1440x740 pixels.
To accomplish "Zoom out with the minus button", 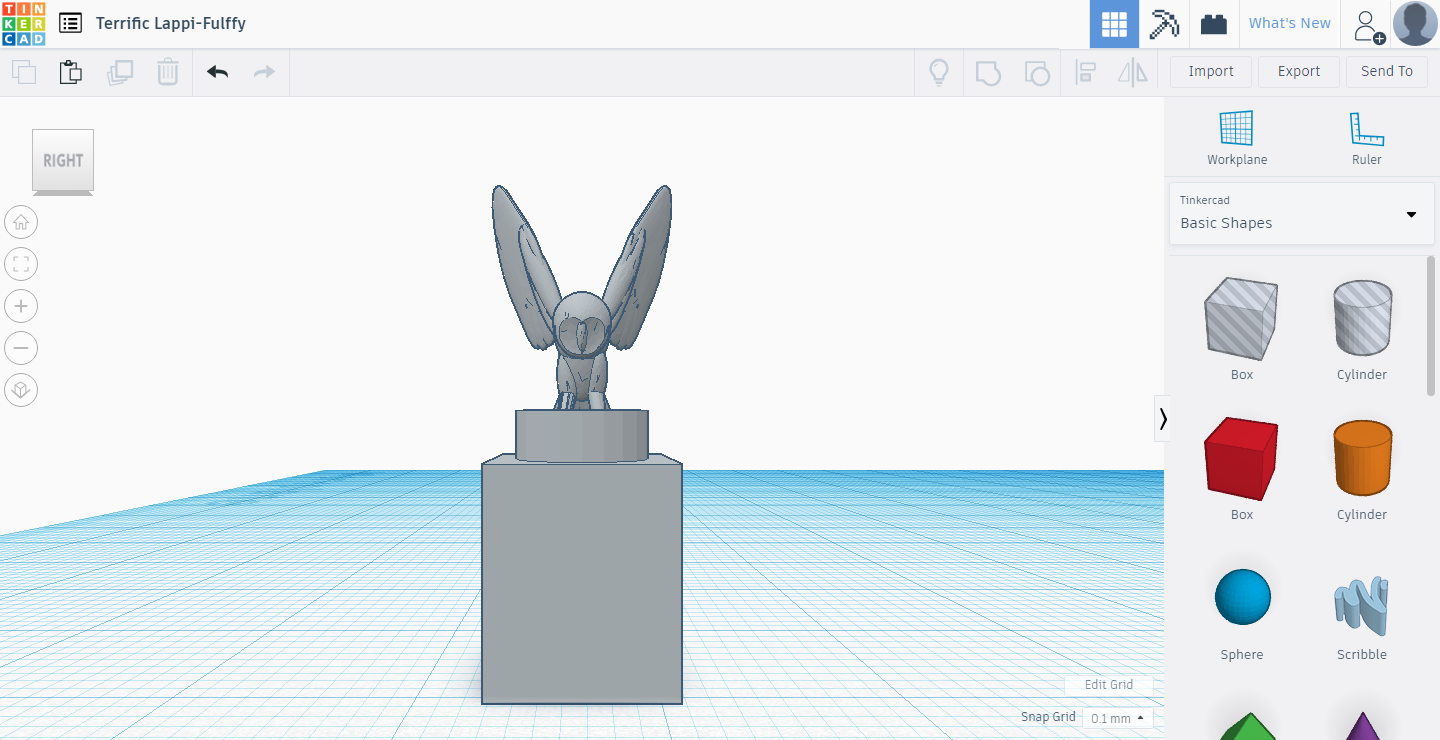I will click(x=21, y=348).
